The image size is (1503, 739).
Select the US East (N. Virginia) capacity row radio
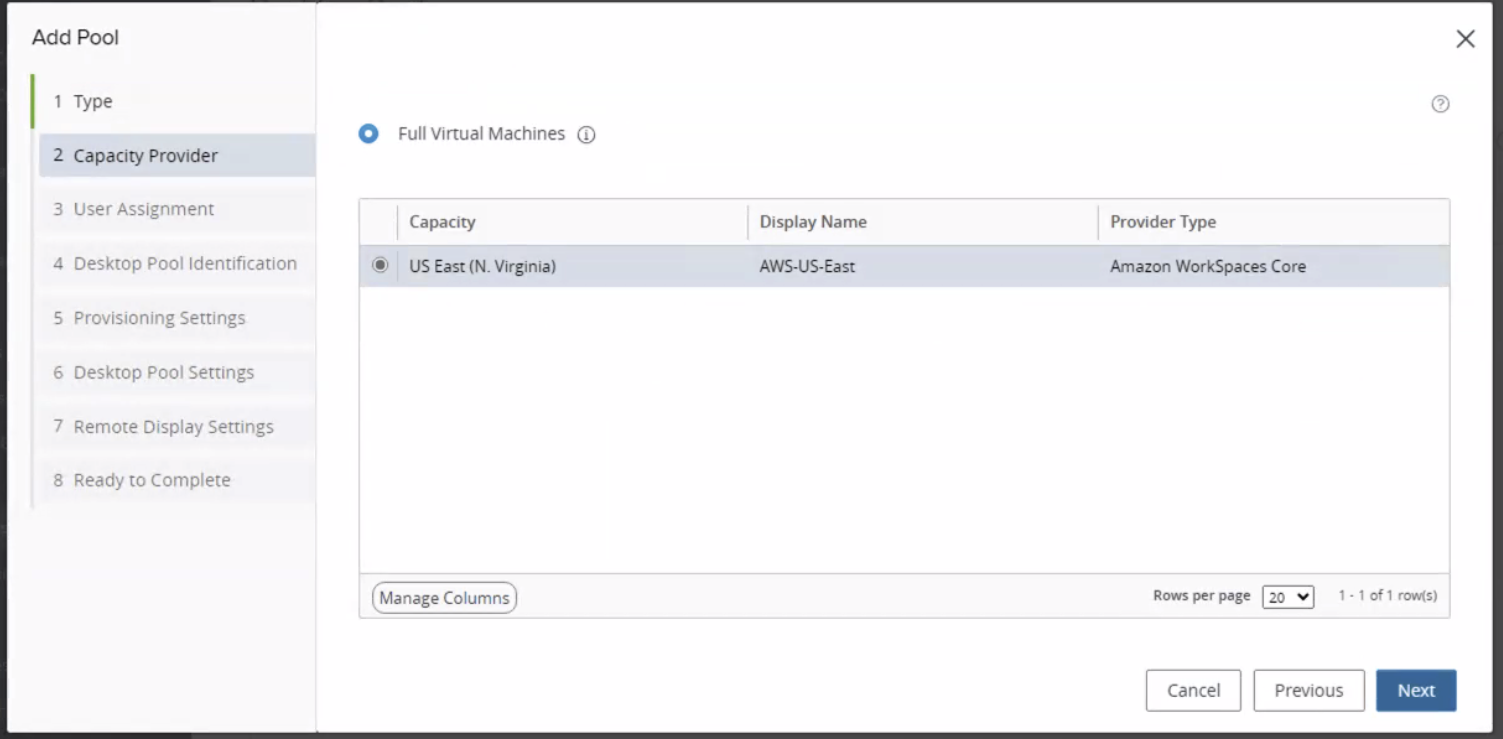coord(380,265)
